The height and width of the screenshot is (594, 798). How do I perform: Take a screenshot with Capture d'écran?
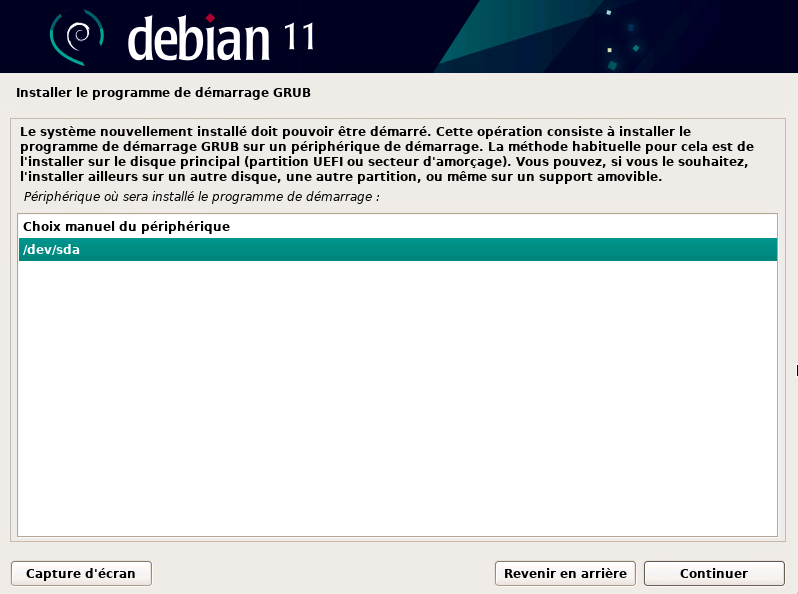[81, 574]
